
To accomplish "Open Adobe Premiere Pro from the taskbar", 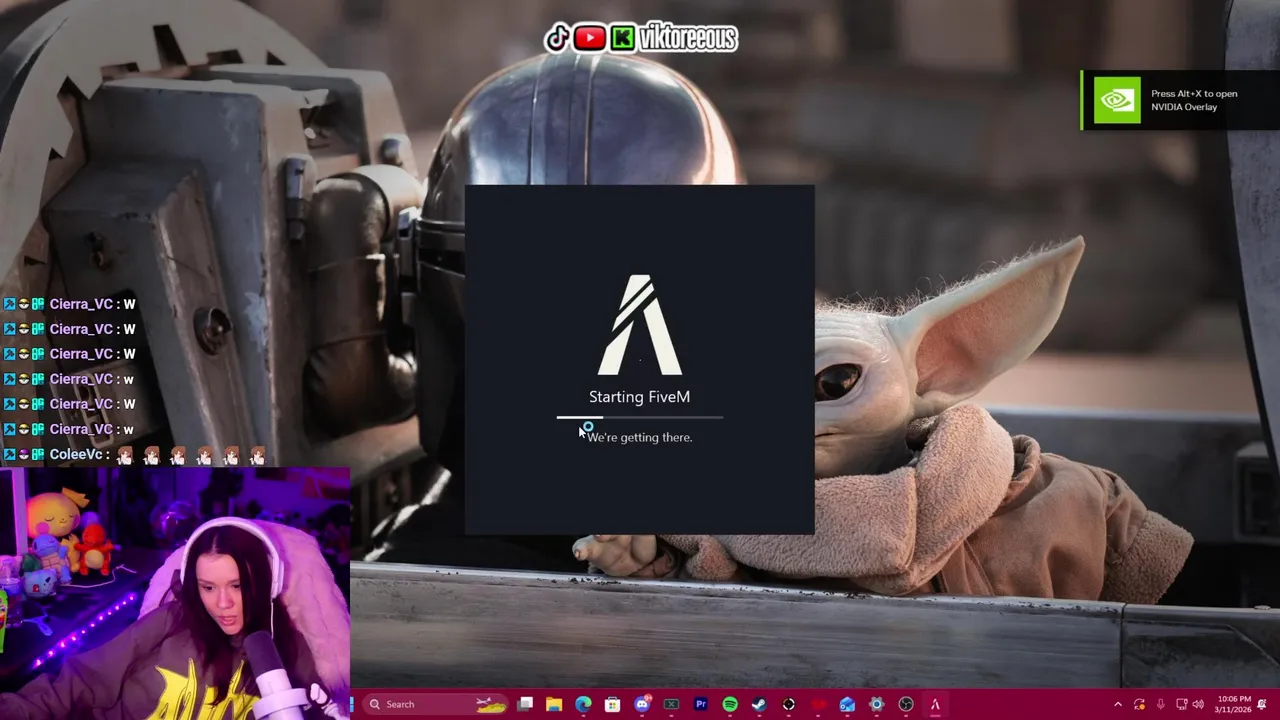I will tap(702, 704).
